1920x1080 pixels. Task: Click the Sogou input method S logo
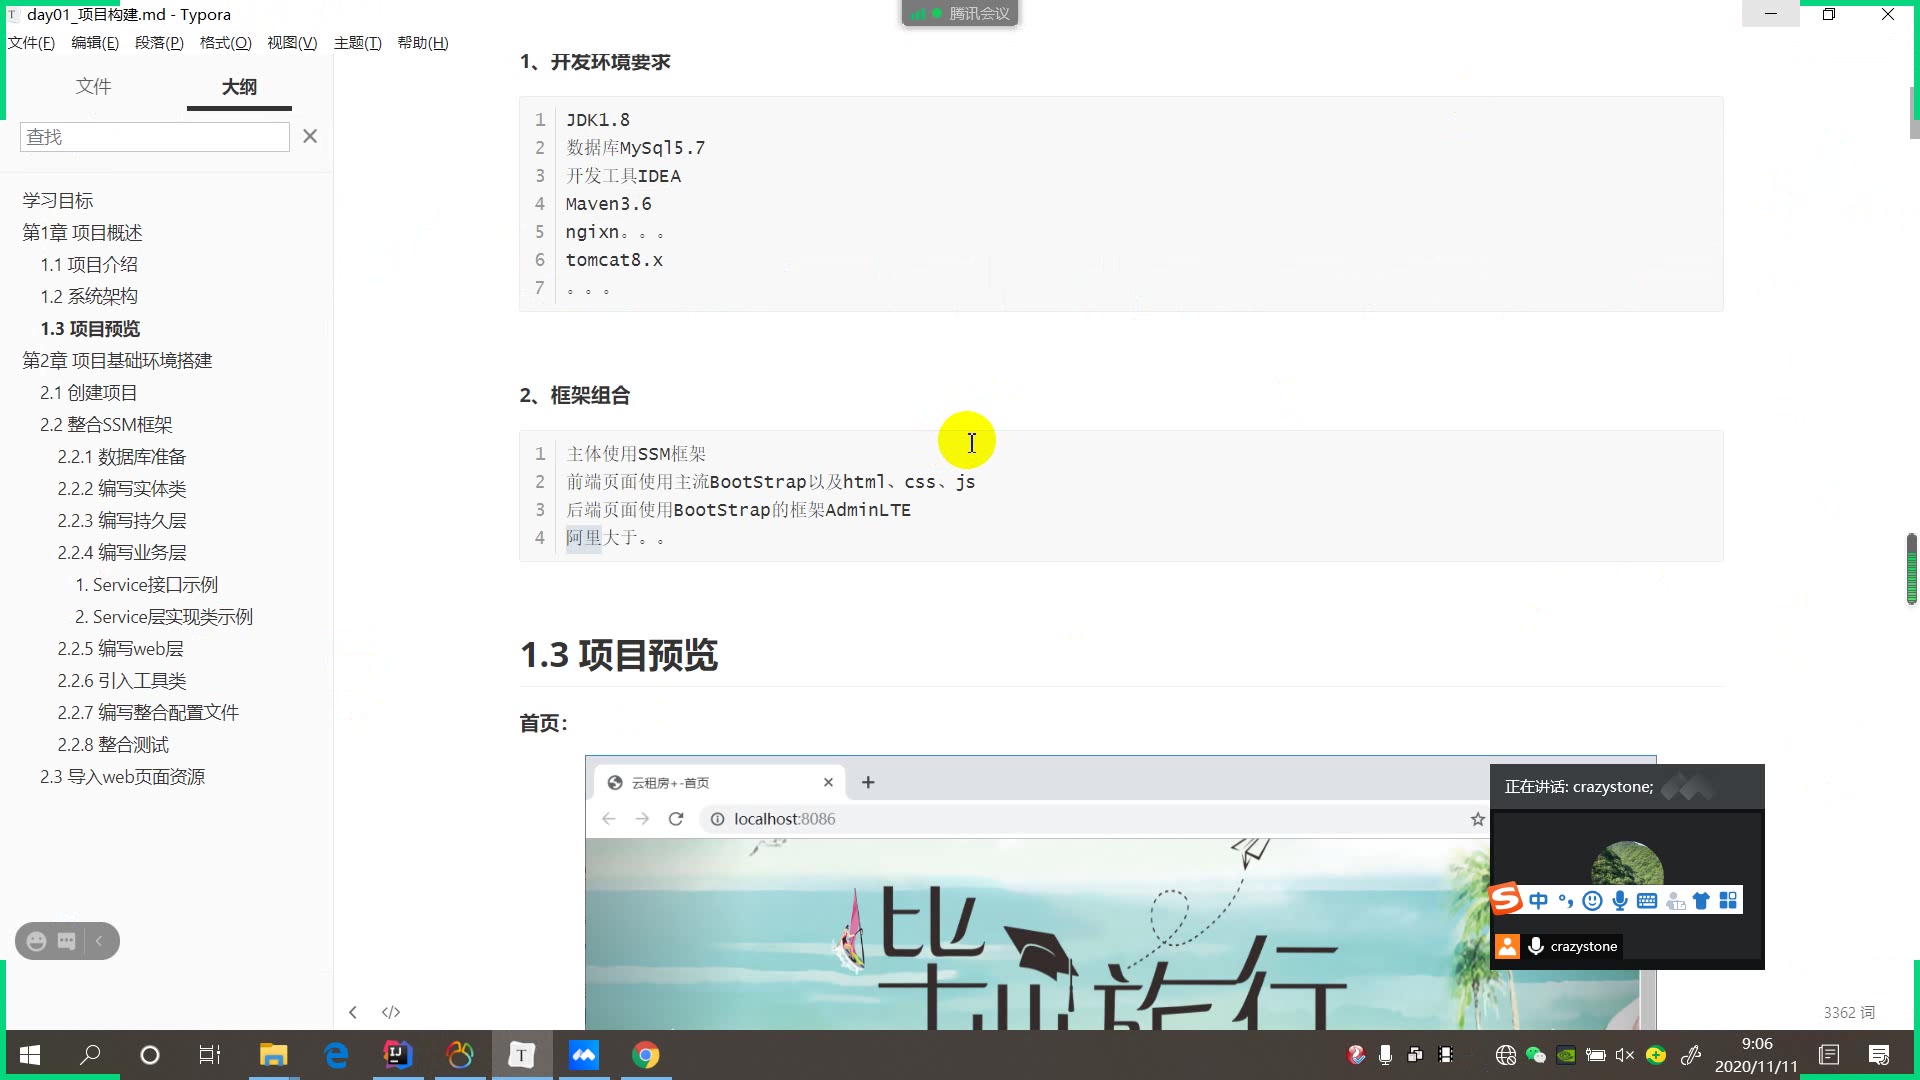[x=1506, y=899]
